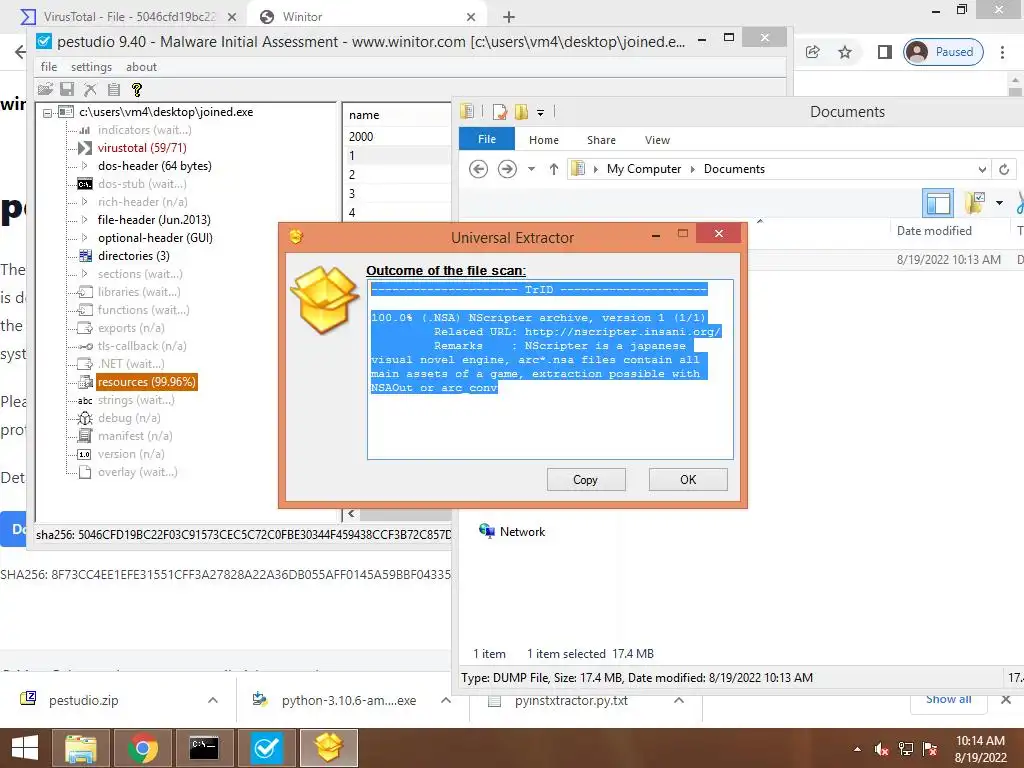The image size is (1024, 768).
Task: Click the scissors icon in pestudio toolbar
Action: point(90,89)
